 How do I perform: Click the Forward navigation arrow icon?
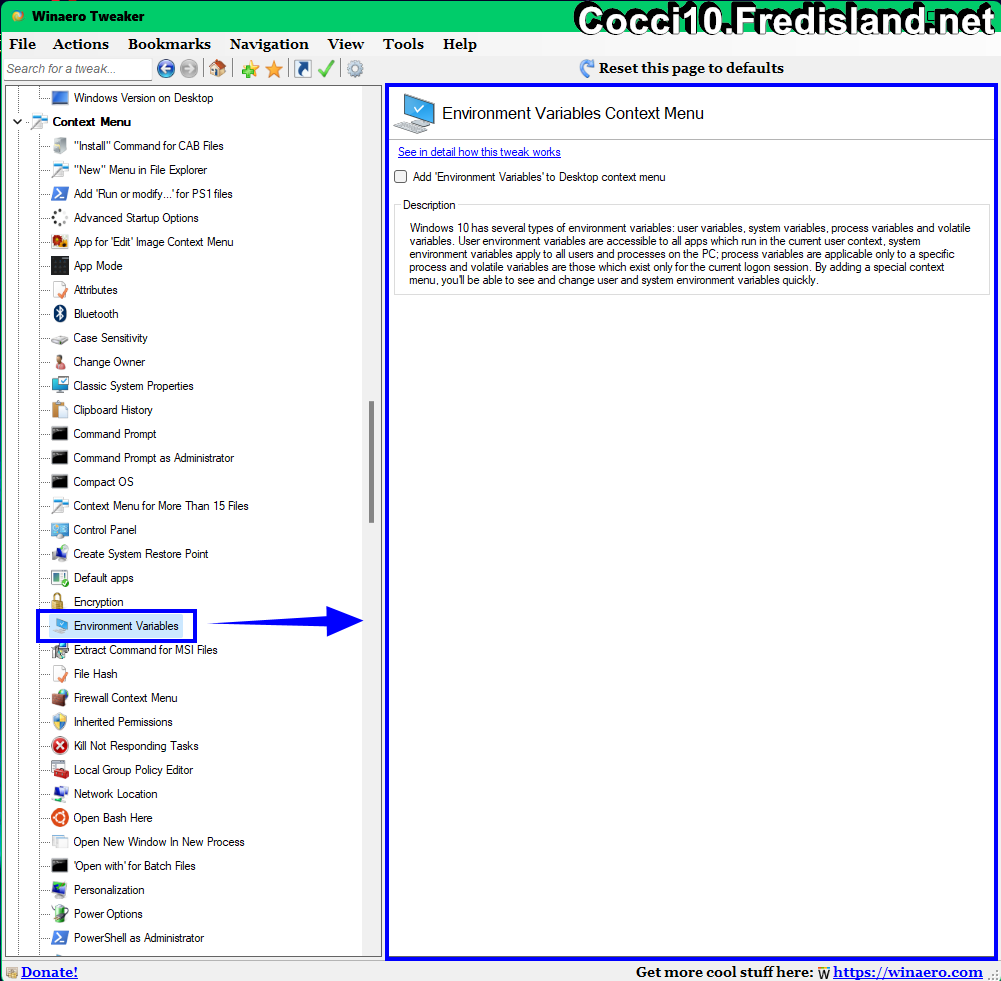[x=189, y=68]
